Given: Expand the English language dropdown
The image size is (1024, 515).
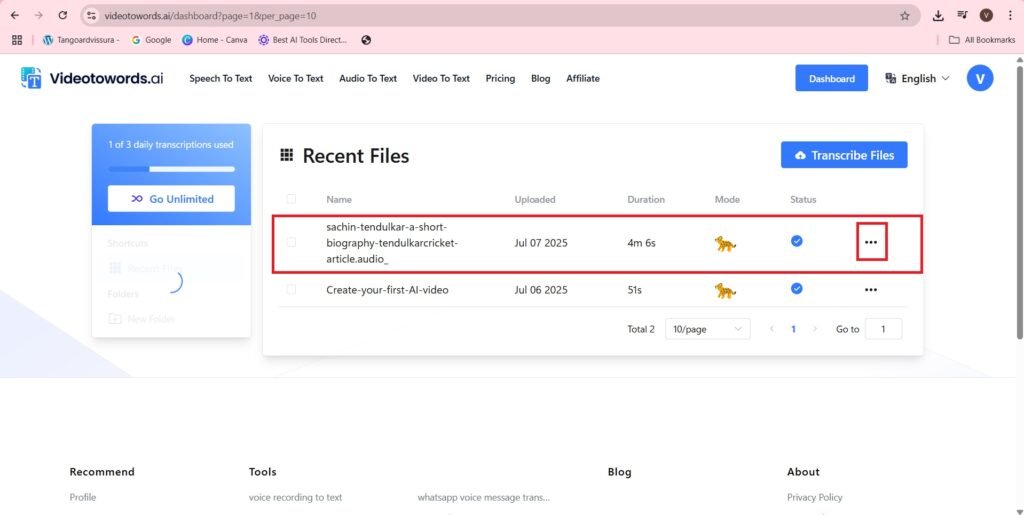Looking at the screenshot, I should (x=917, y=78).
